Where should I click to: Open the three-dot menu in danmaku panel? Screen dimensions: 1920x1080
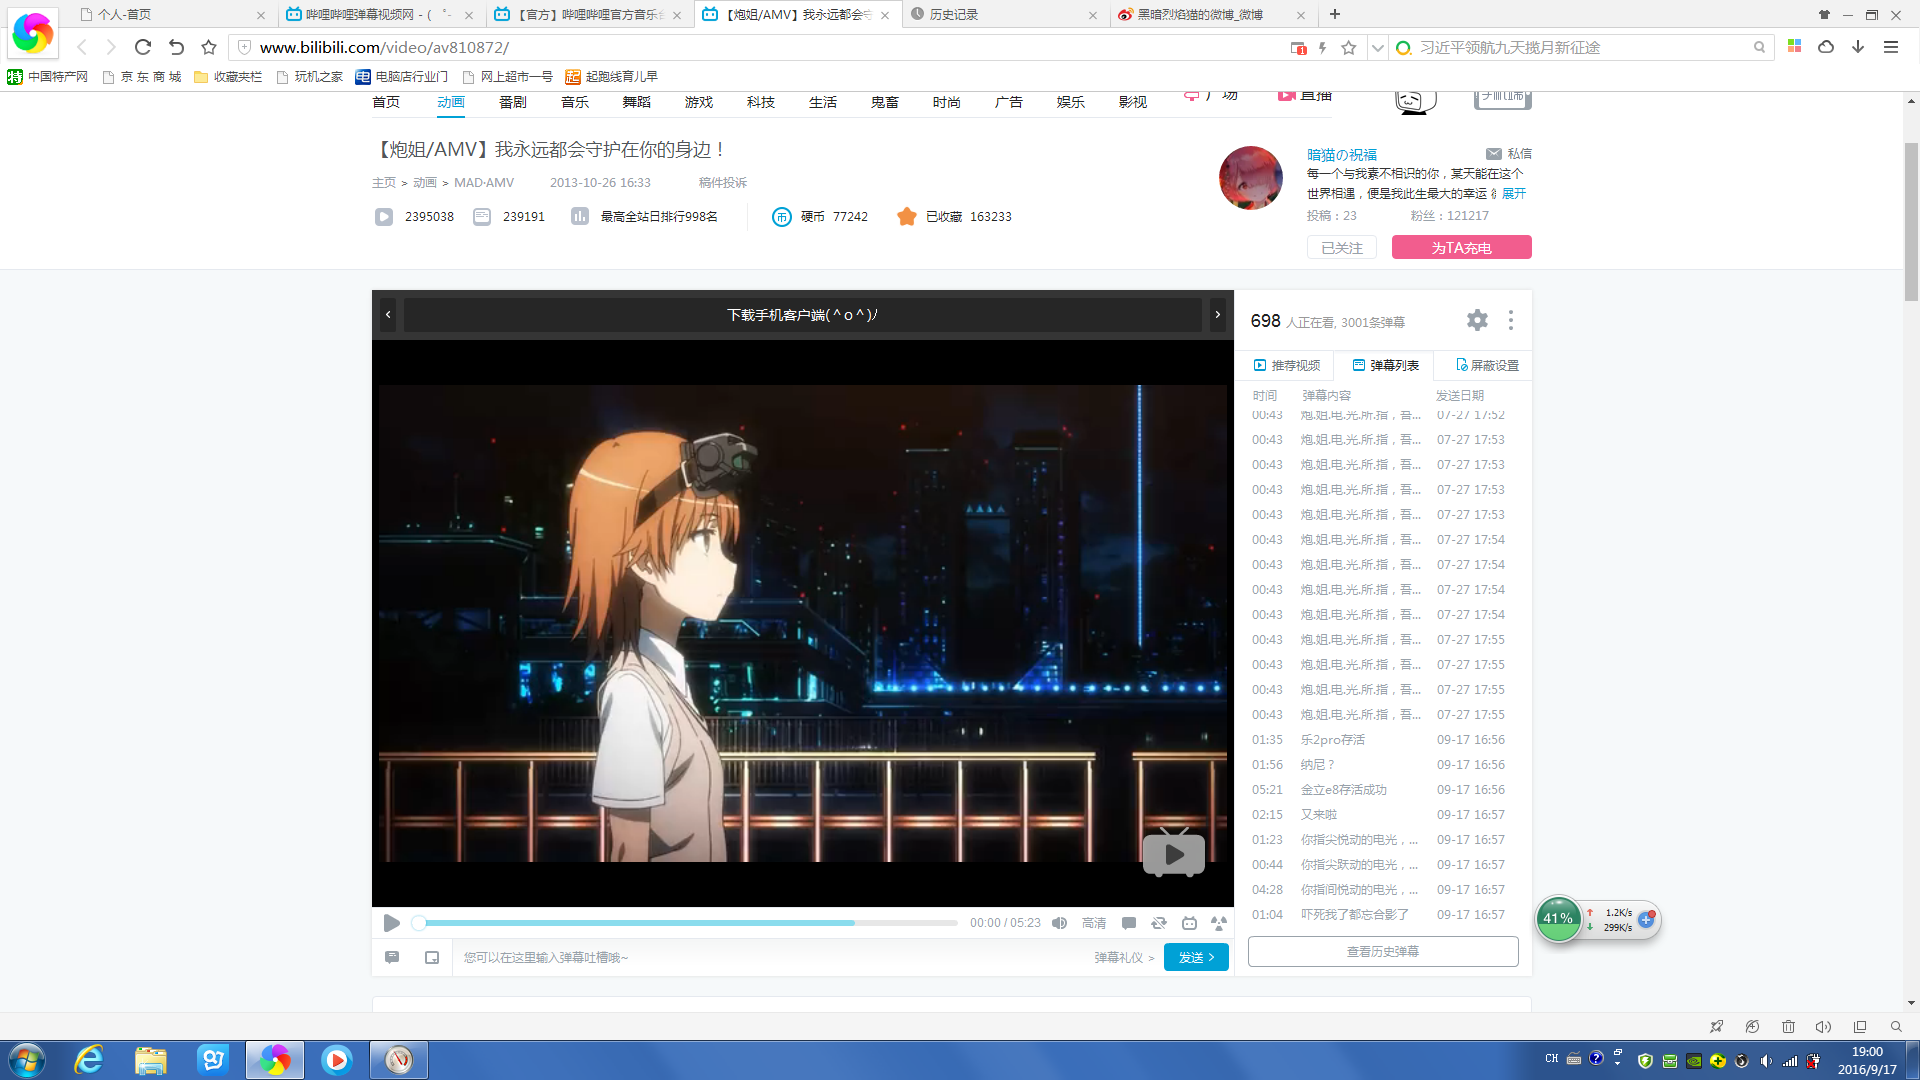point(1511,320)
